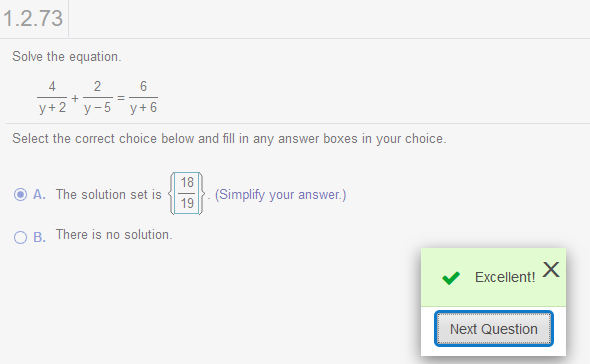Choose option B no solution radio
The height and width of the screenshot is (364, 590).
[x=20, y=238]
